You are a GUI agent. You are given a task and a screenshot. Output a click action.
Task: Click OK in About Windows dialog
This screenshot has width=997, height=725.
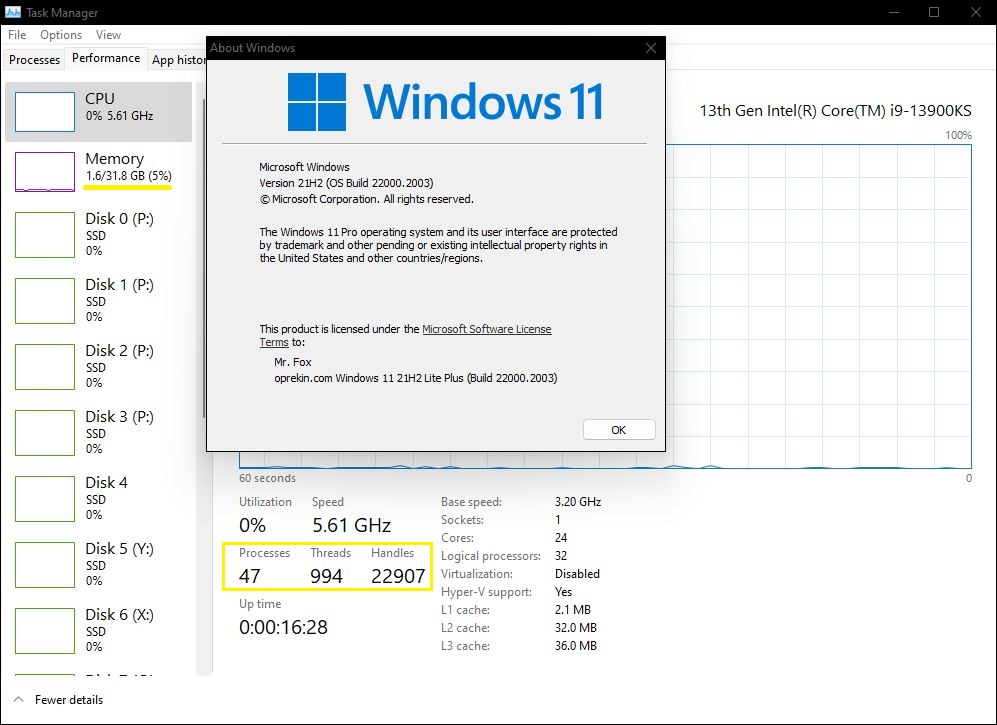(x=619, y=430)
